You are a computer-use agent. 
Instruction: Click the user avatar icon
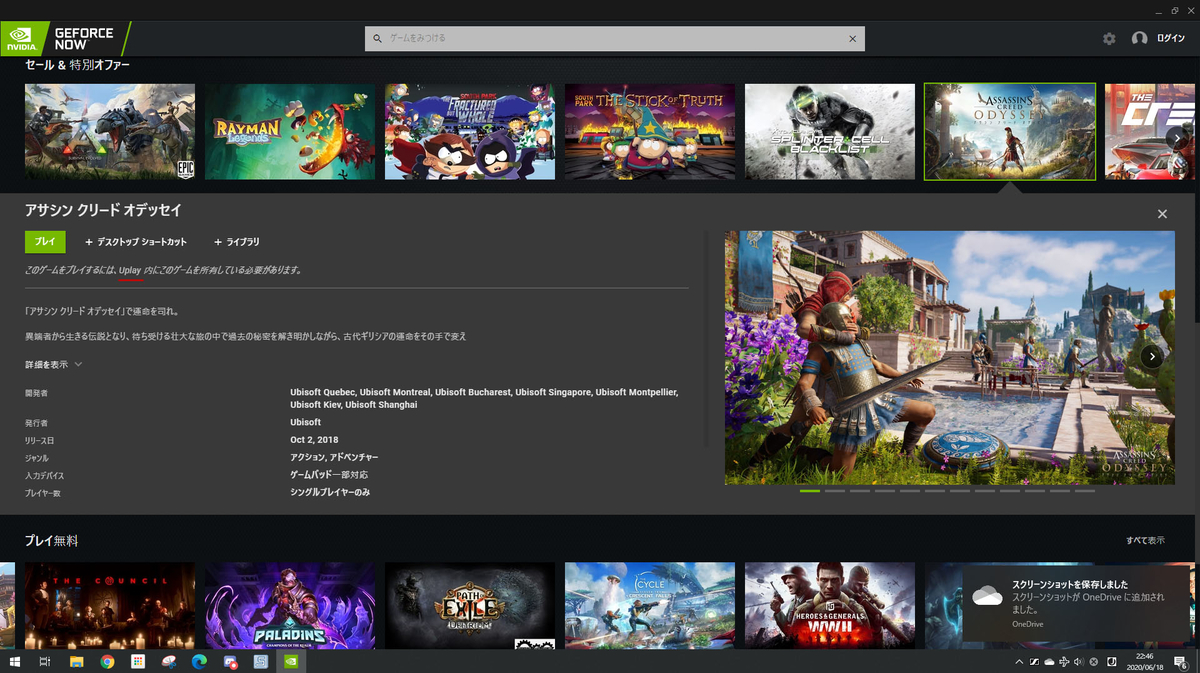[x=1139, y=38]
